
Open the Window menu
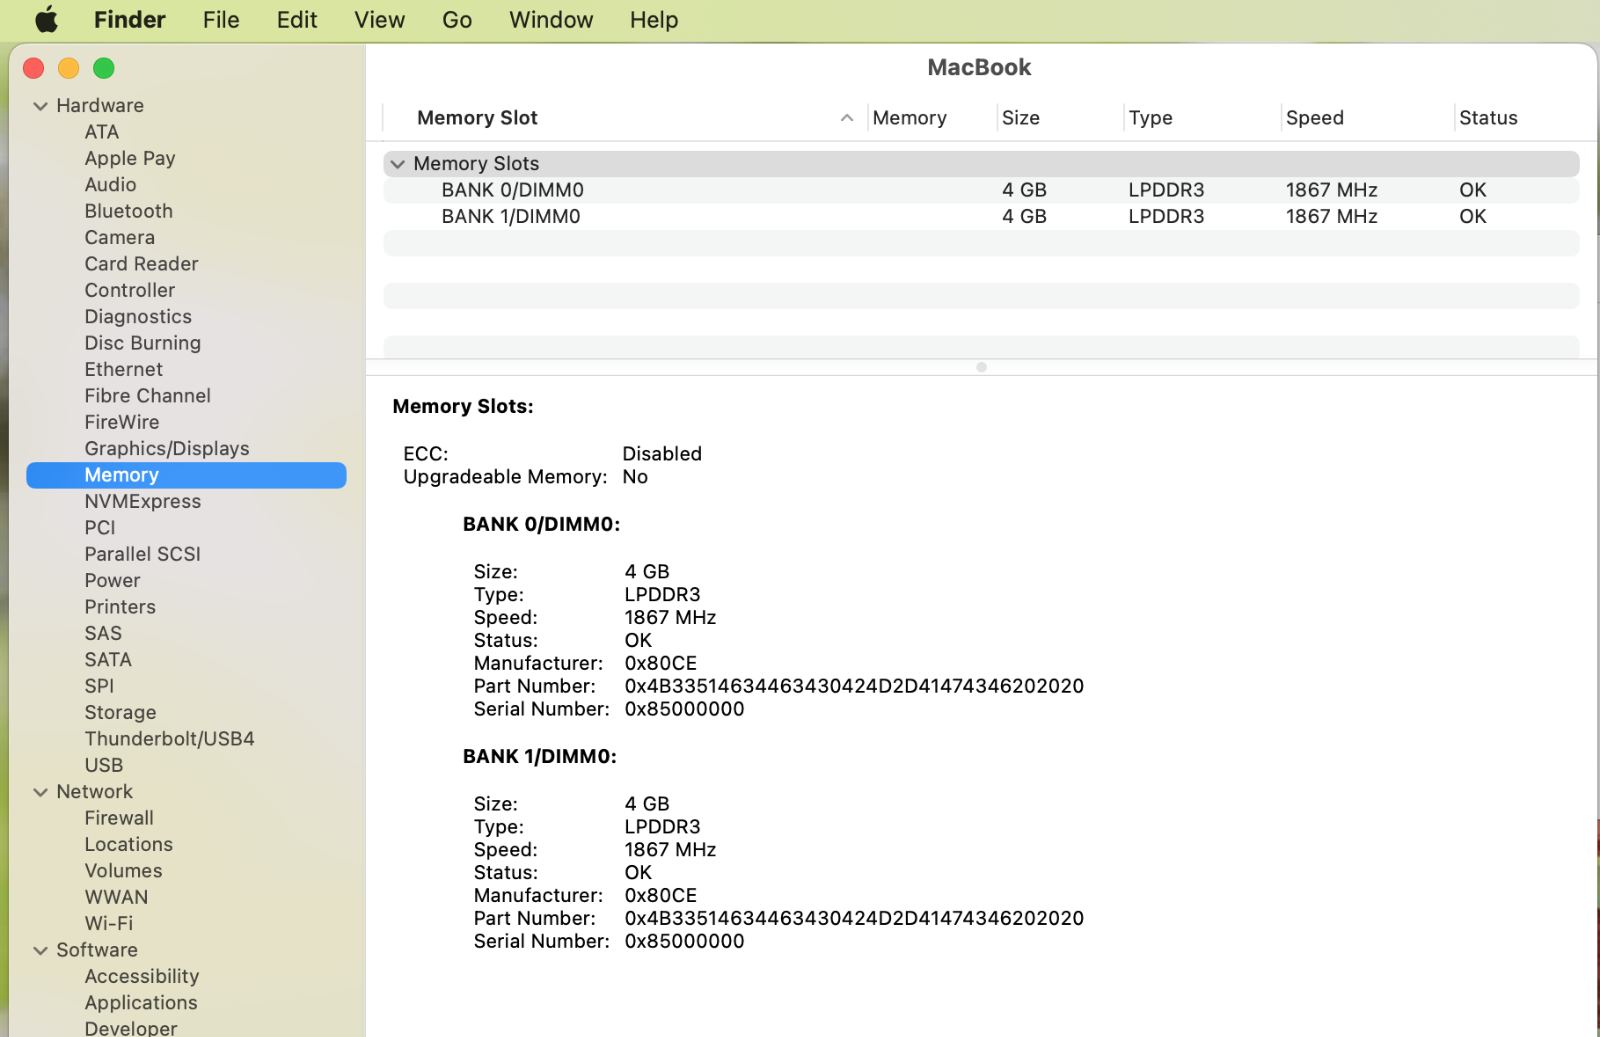[x=551, y=20]
